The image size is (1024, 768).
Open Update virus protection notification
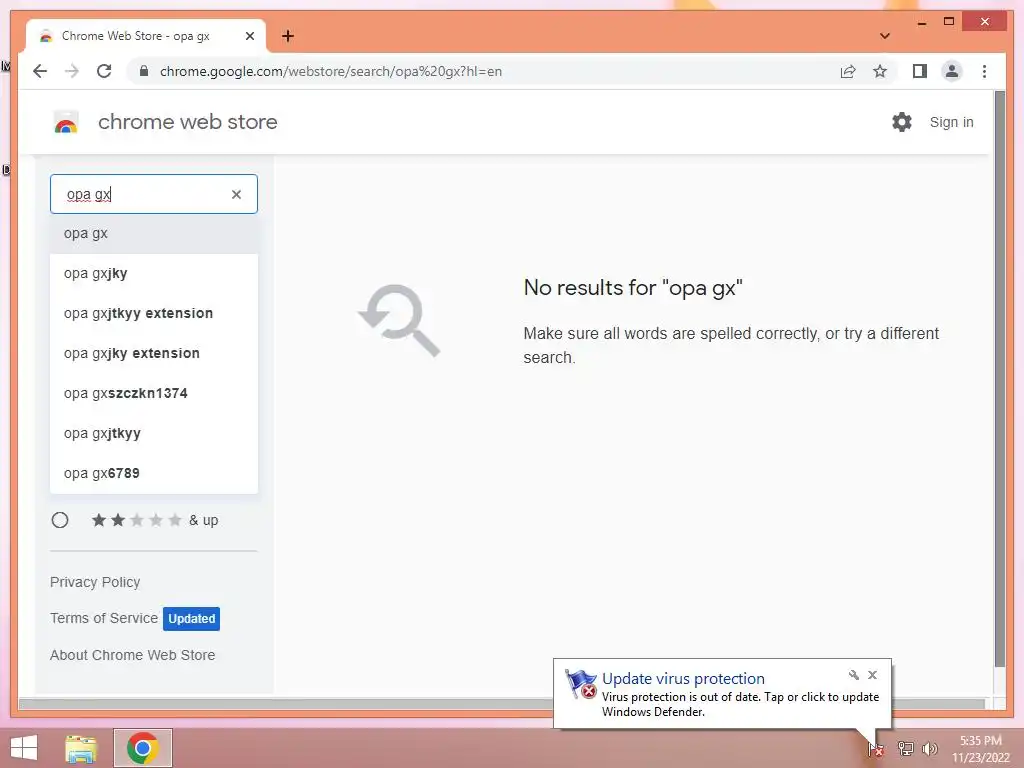pyautogui.click(x=683, y=679)
